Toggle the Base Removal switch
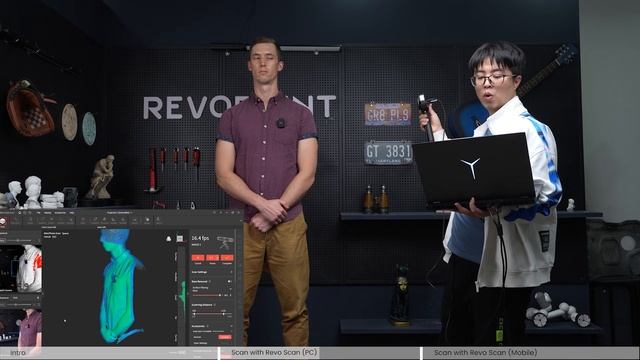This screenshot has height=360, width=640. [x=229, y=281]
